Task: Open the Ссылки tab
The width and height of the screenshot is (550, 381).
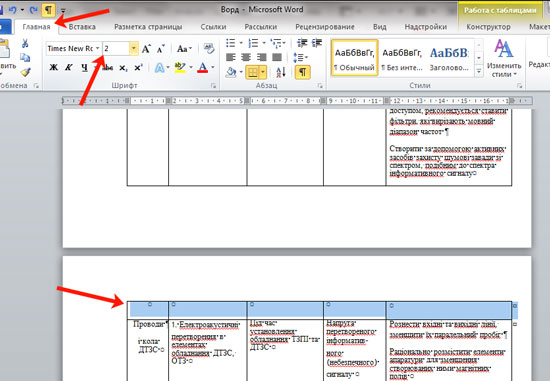Action: tap(213, 27)
